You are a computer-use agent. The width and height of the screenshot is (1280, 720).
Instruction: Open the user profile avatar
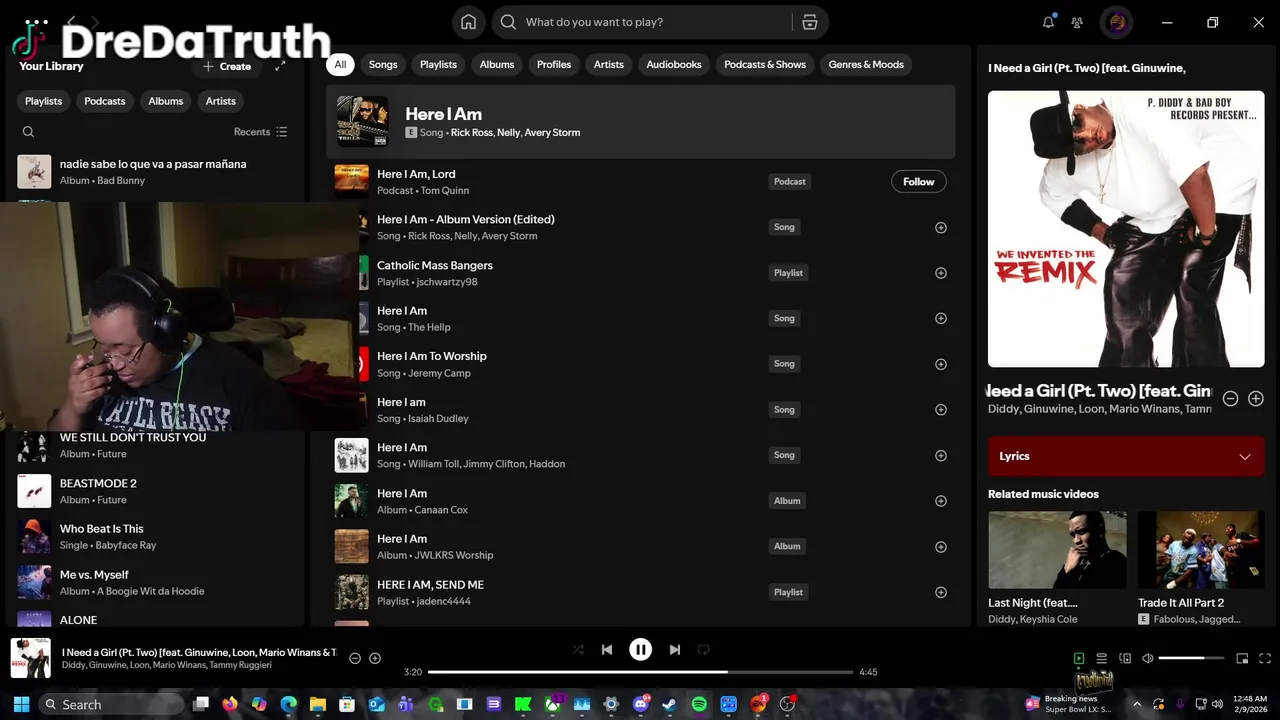[1117, 22]
